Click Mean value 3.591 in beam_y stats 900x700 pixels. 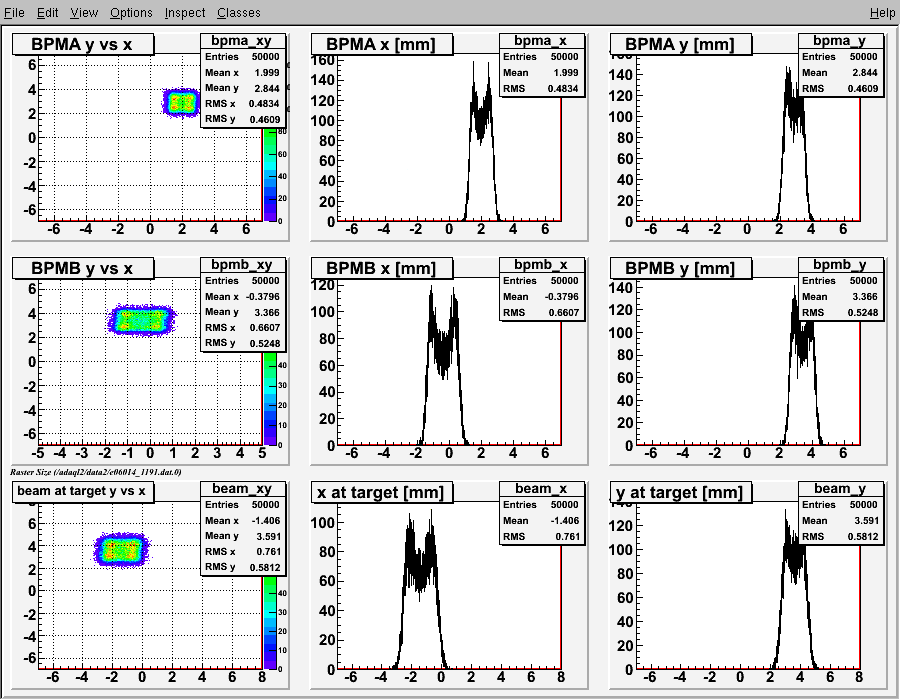click(x=865, y=520)
